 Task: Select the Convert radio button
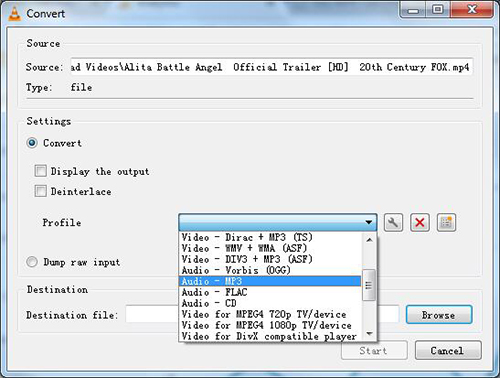click(x=32, y=143)
